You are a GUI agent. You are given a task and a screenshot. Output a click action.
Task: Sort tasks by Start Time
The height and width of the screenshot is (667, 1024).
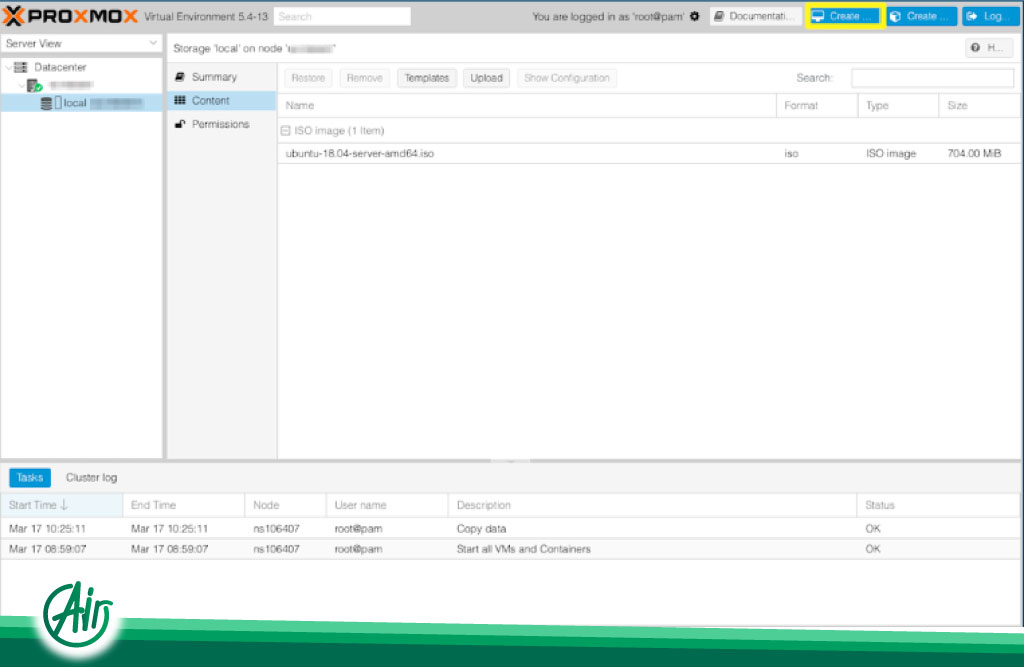click(x=62, y=505)
